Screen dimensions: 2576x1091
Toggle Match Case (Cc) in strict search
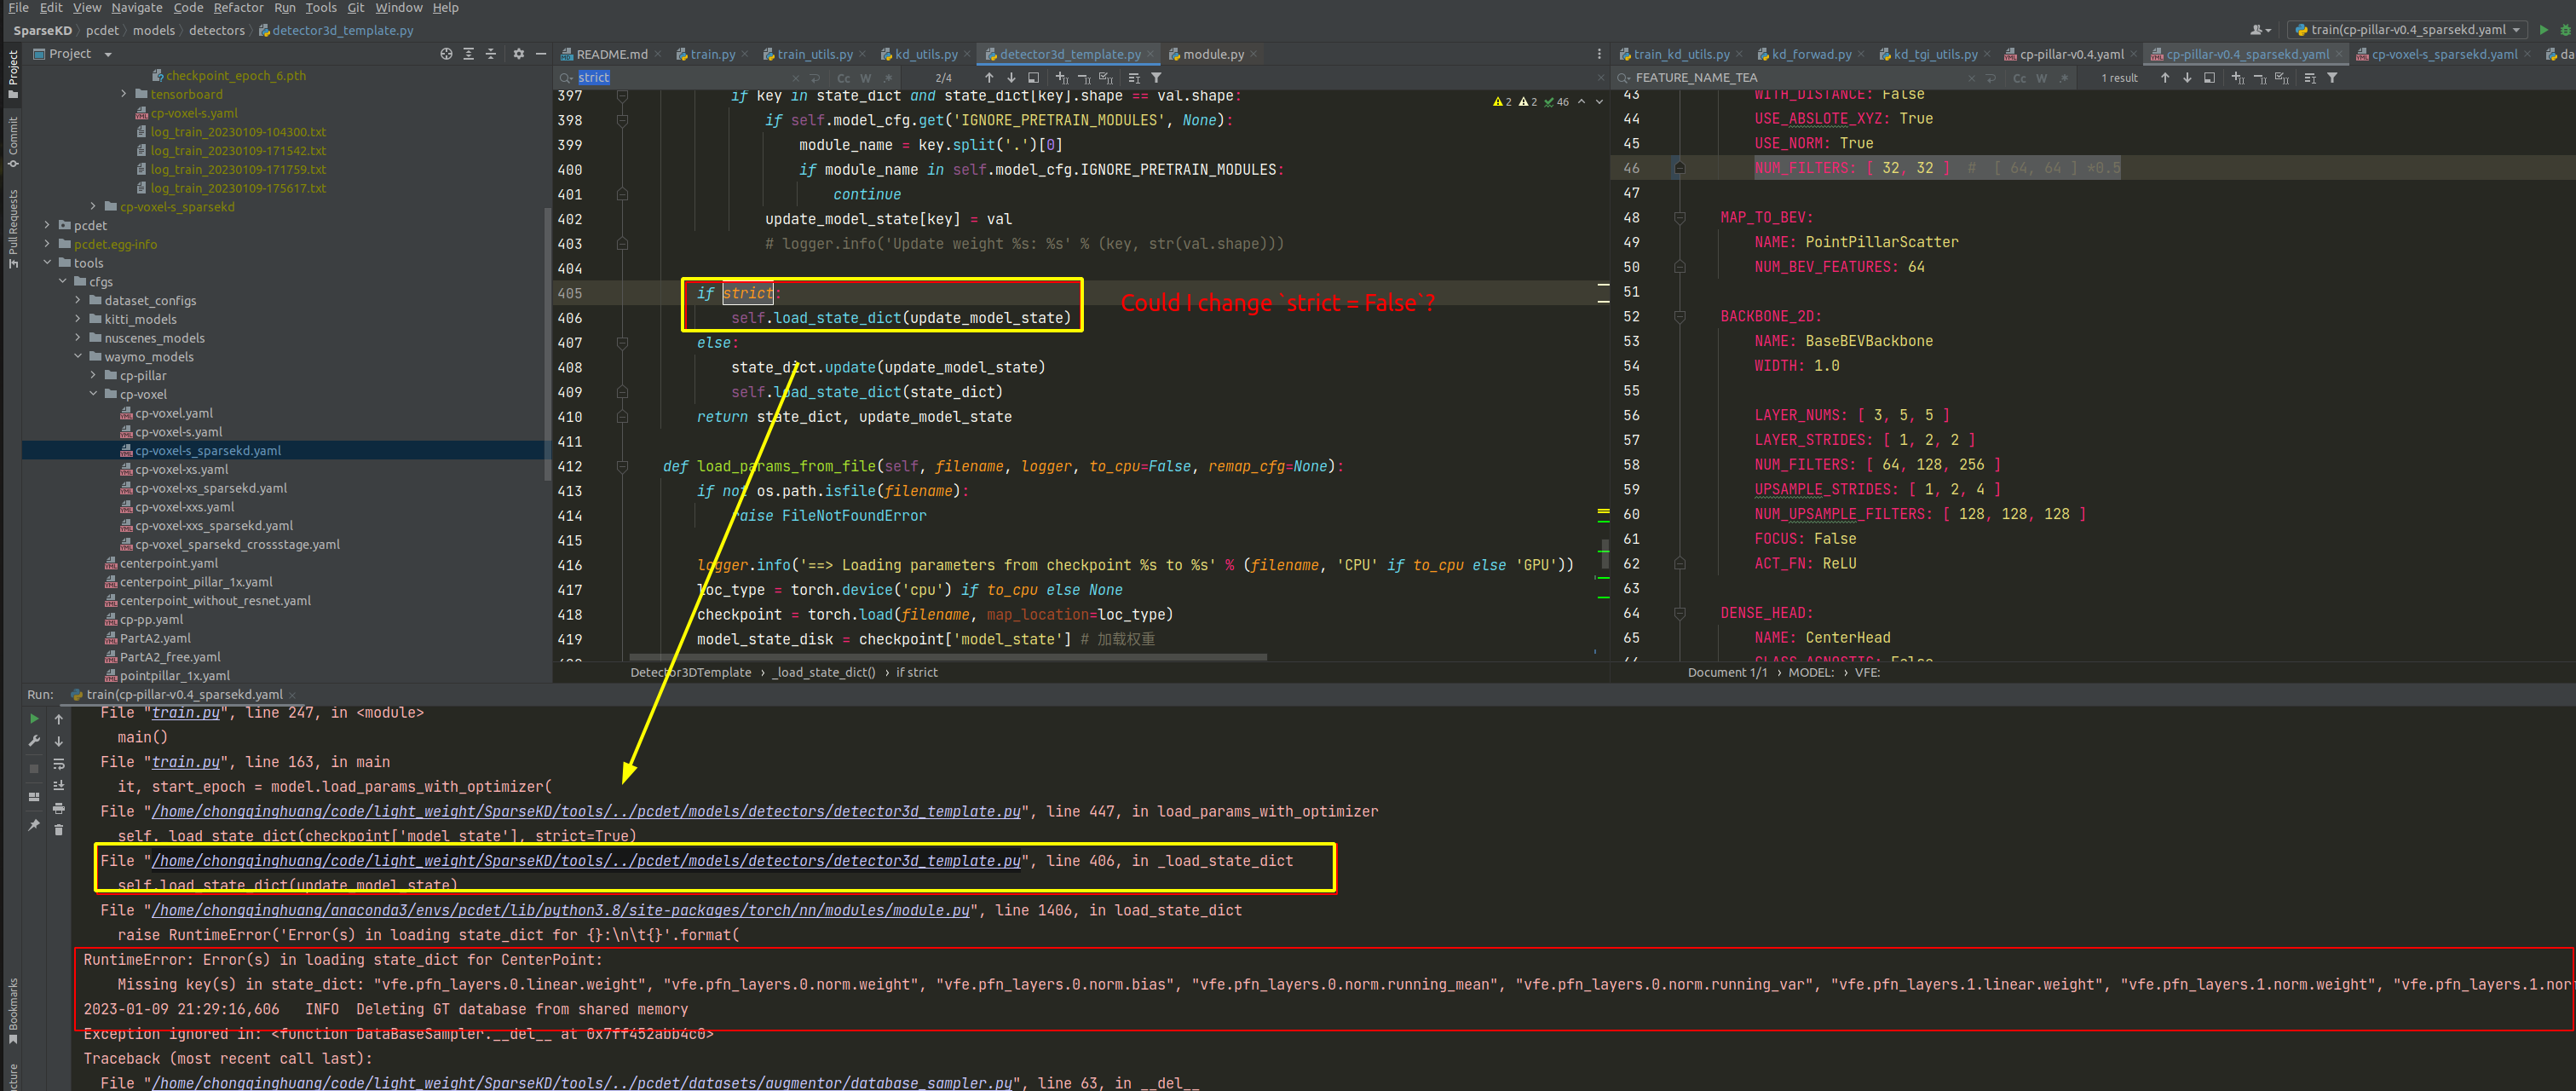tap(843, 78)
